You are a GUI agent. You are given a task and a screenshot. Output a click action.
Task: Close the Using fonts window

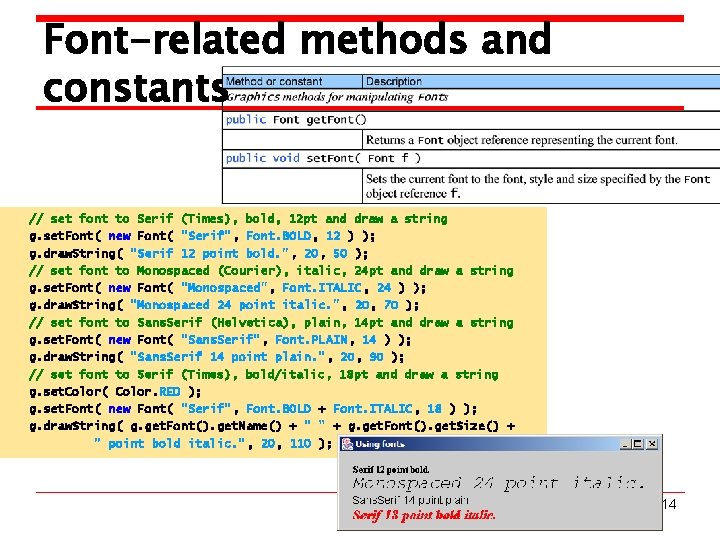(652, 444)
